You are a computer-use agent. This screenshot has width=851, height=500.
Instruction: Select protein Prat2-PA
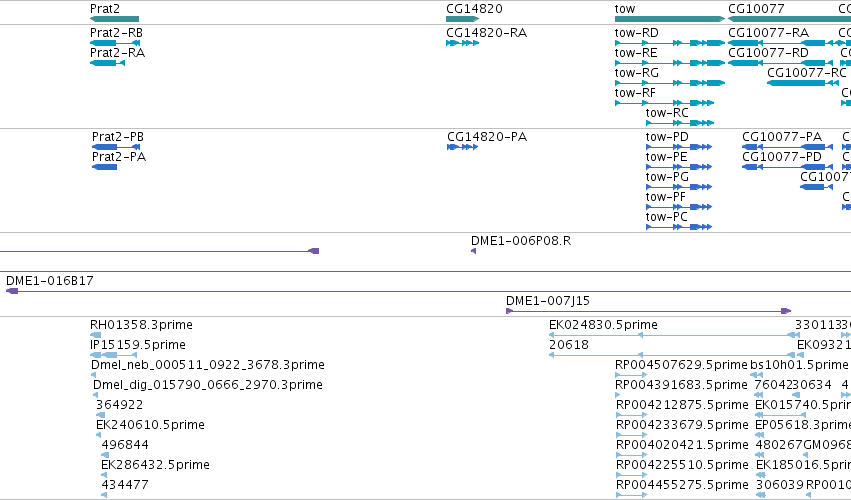click(x=119, y=157)
